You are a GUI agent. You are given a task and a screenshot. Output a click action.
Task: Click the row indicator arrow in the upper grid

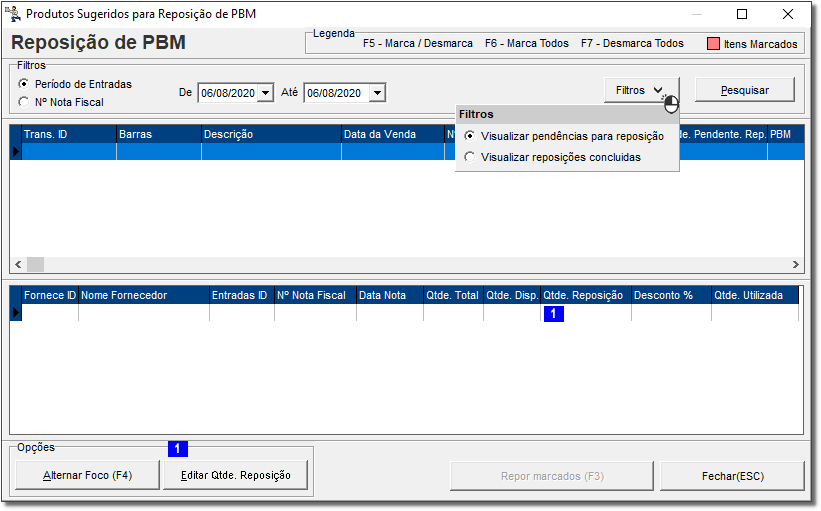16,151
